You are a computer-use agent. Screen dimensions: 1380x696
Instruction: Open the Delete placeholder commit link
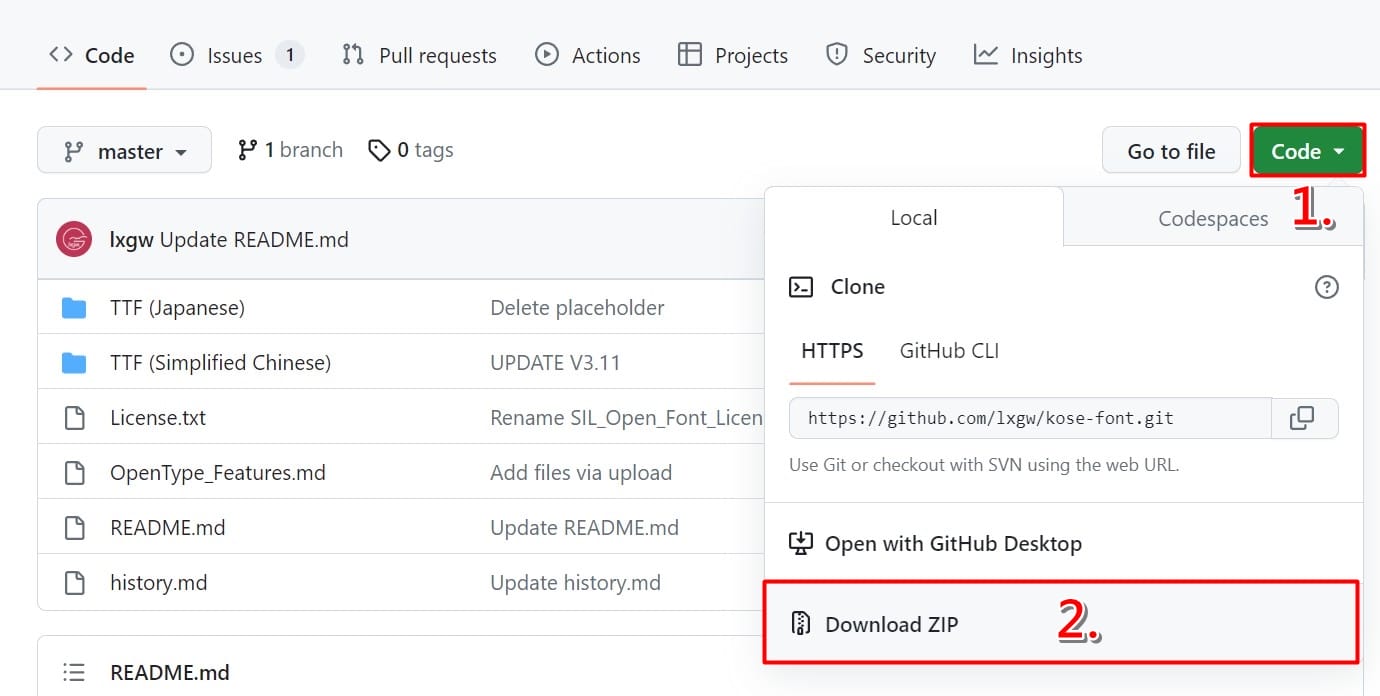coord(577,308)
